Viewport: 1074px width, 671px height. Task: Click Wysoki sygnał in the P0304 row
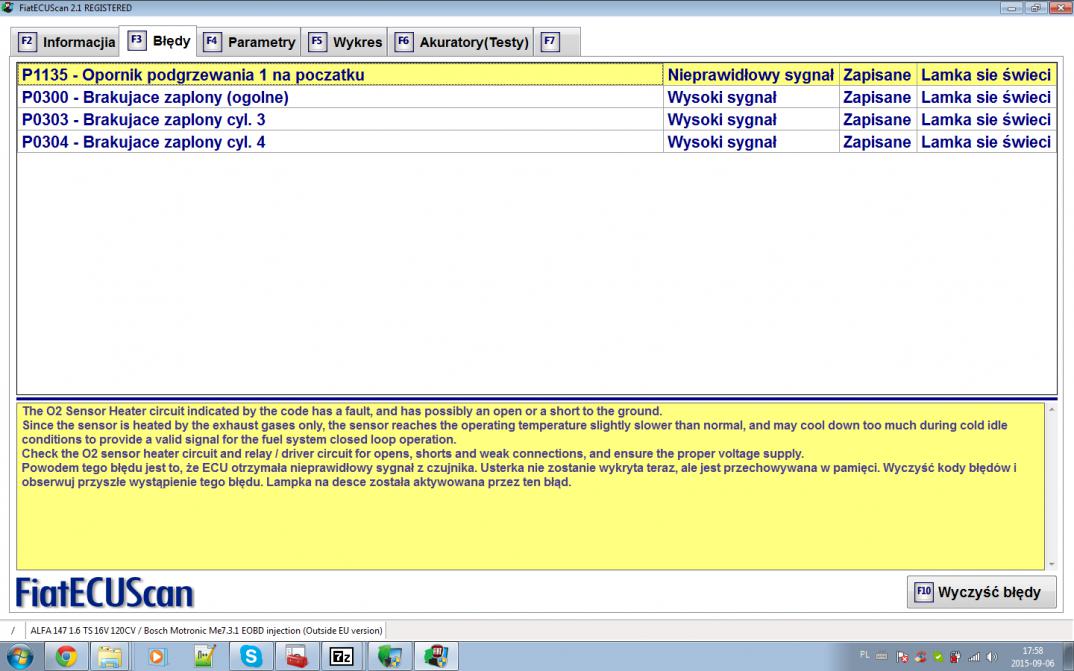coord(751,142)
